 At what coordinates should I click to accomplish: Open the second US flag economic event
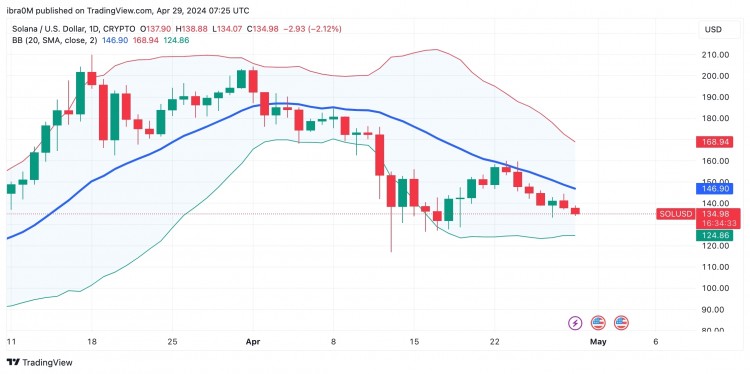tap(621, 323)
